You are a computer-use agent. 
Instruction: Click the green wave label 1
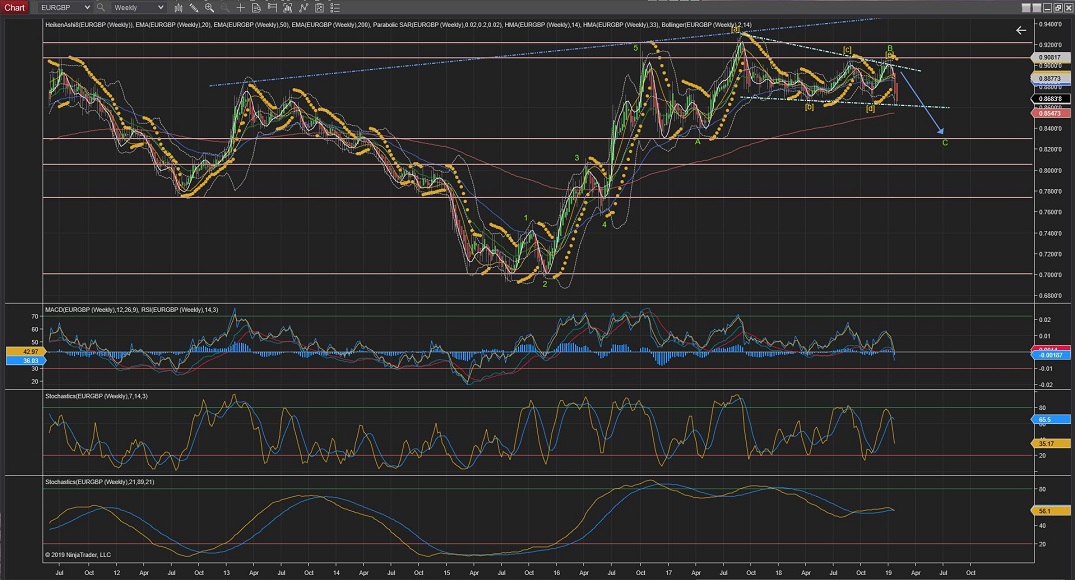pyautogui.click(x=526, y=218)
